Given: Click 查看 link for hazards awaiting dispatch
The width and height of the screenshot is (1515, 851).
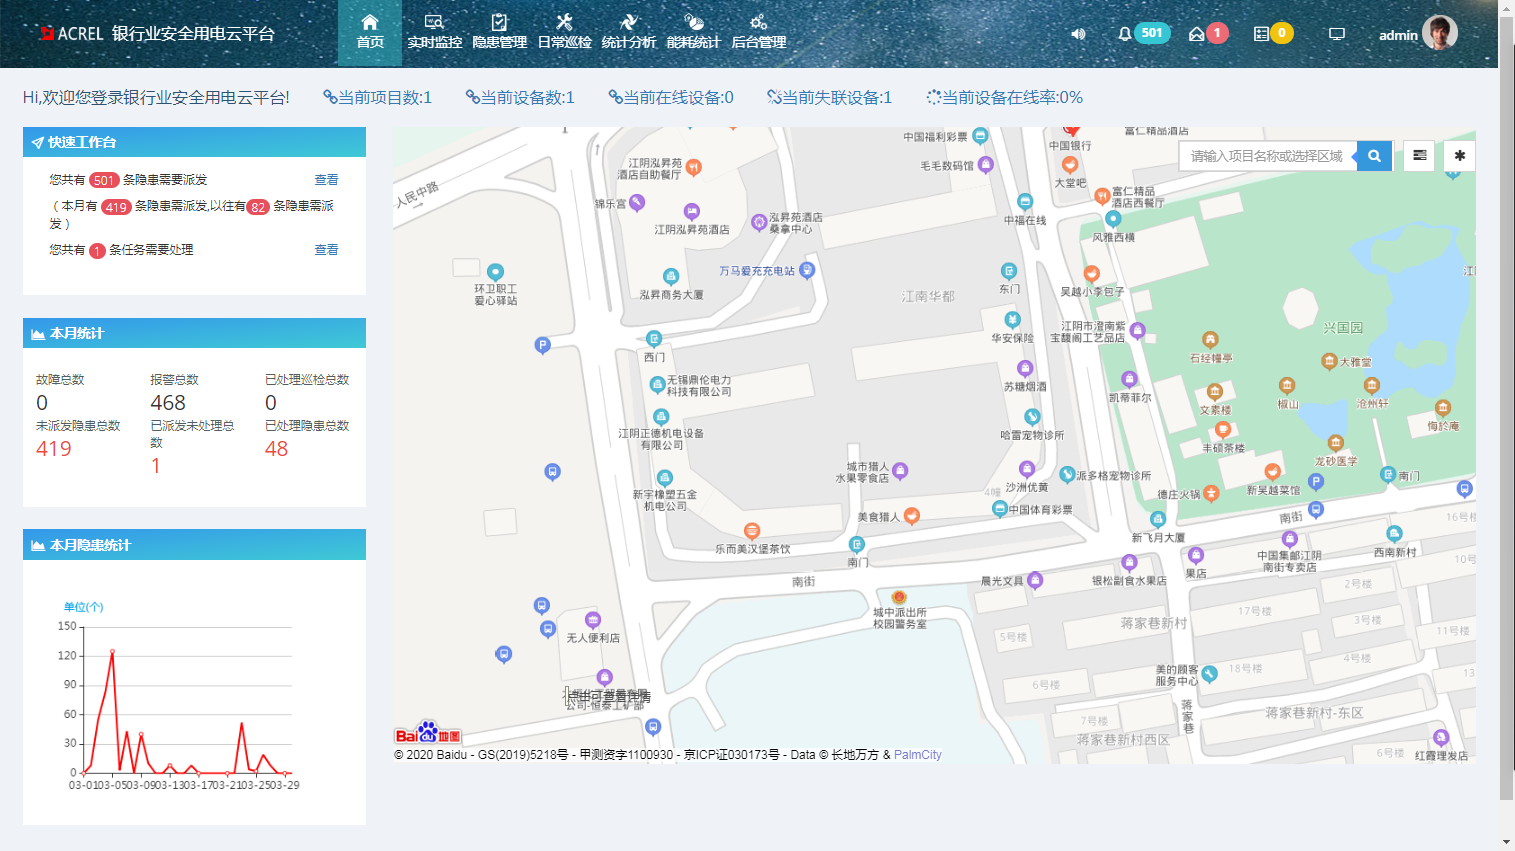Looking at the screenshot, I should 326,180.
